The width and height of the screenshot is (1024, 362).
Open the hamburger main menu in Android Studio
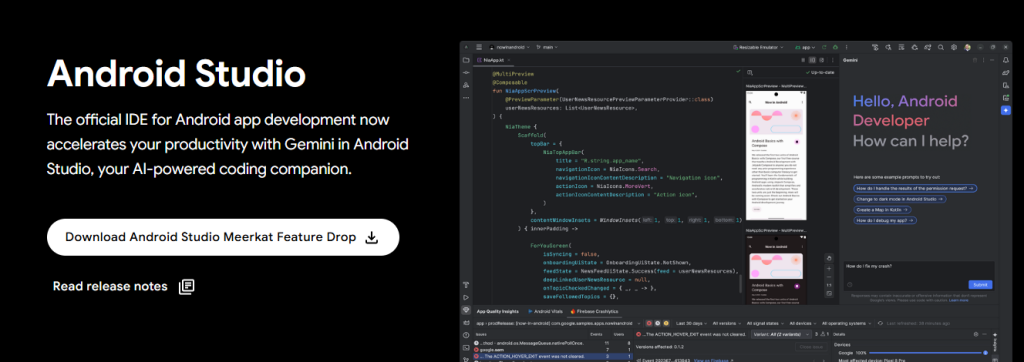coord(479,47)
